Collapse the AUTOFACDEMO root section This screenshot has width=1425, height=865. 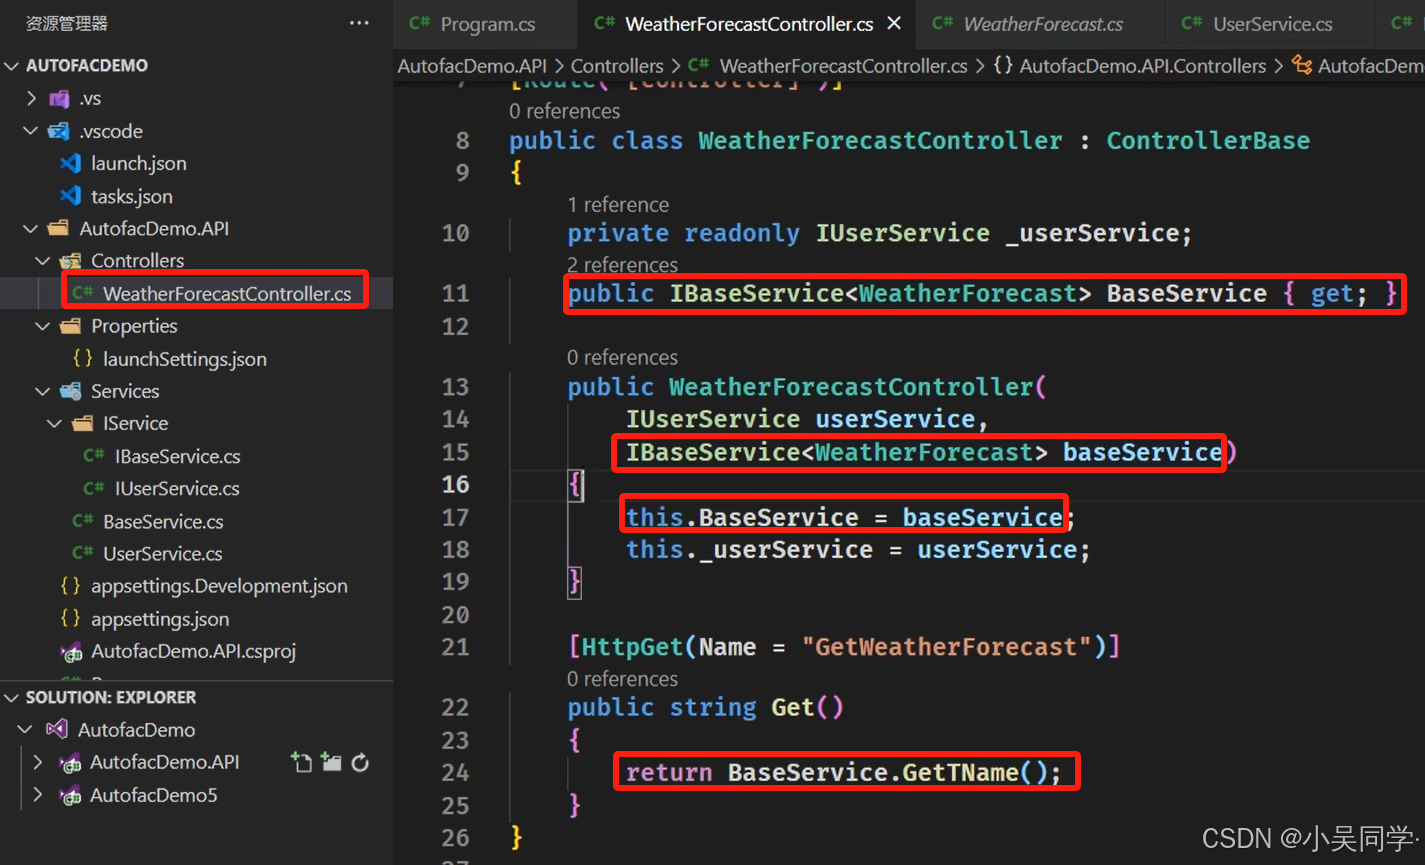pos(12,66)
